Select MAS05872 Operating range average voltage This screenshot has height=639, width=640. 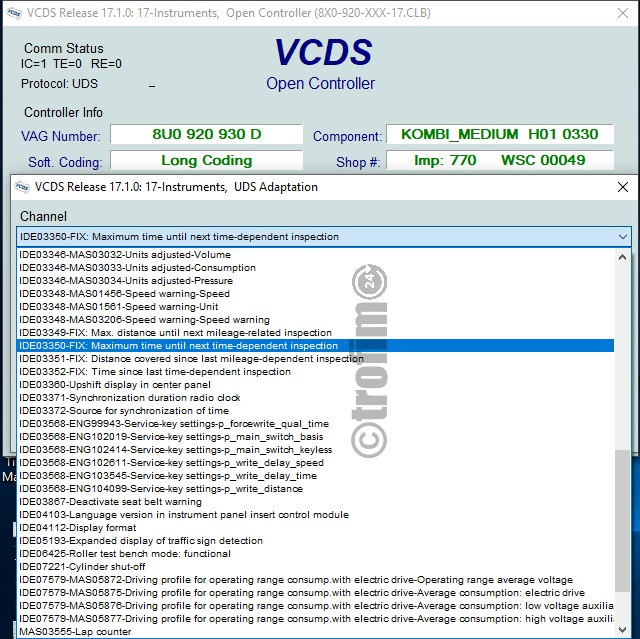click(x=316, y=580)
